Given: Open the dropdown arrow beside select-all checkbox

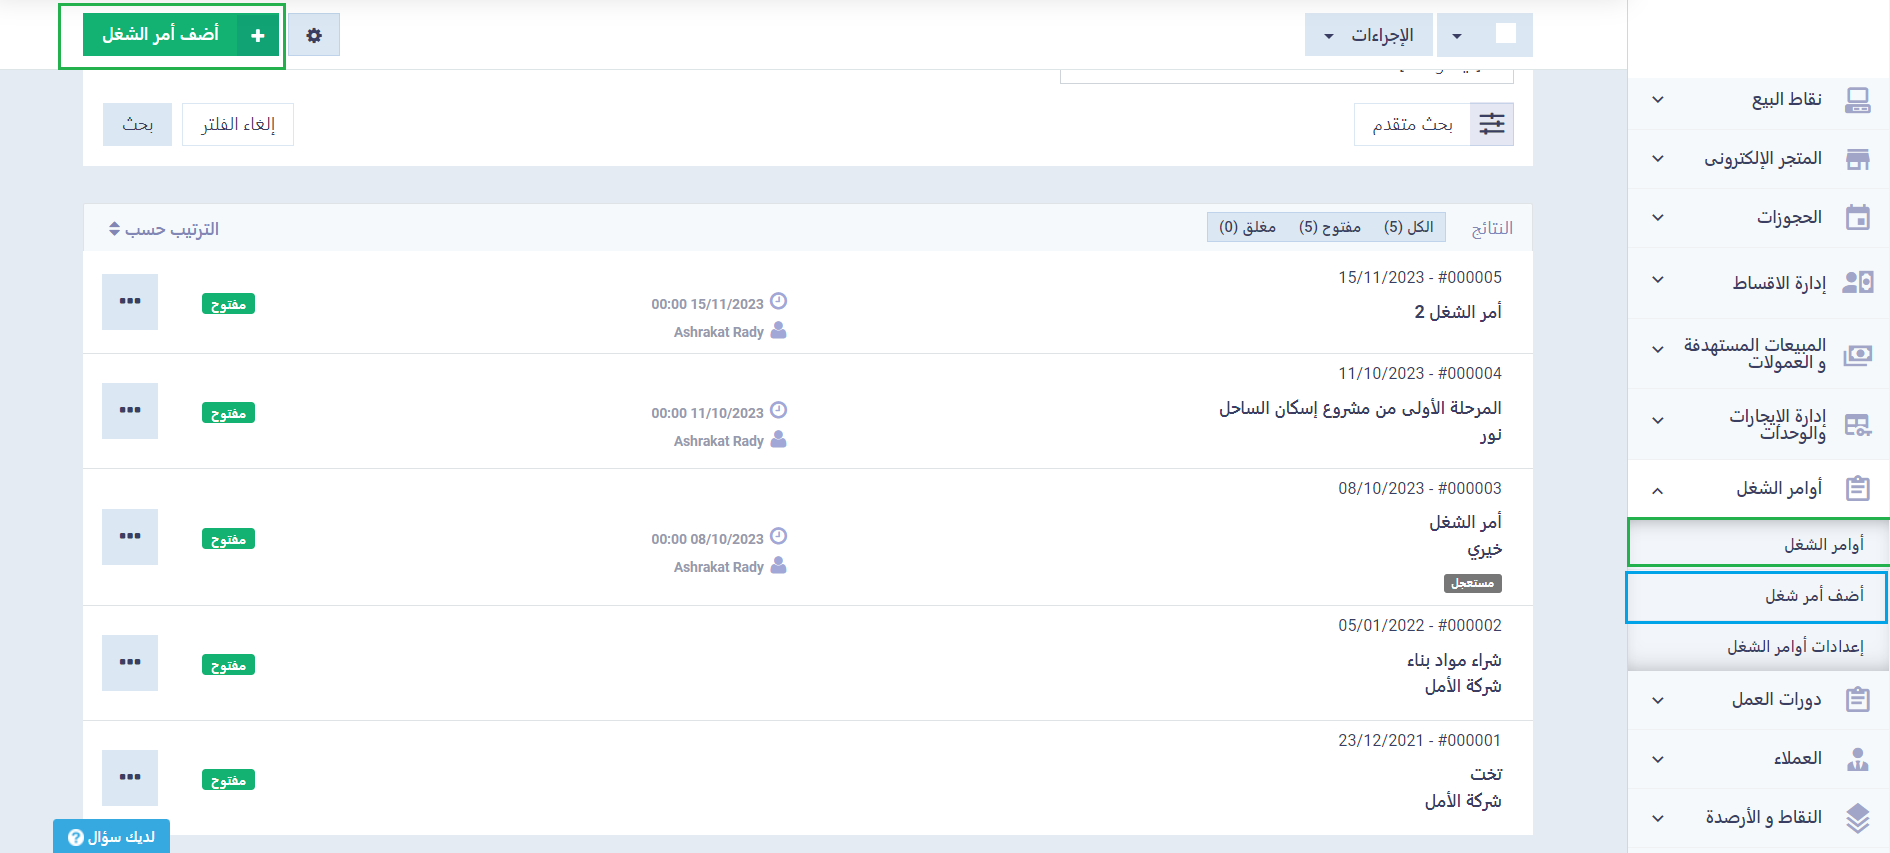Looking at the screenshot, I should tap(1457, 36).
